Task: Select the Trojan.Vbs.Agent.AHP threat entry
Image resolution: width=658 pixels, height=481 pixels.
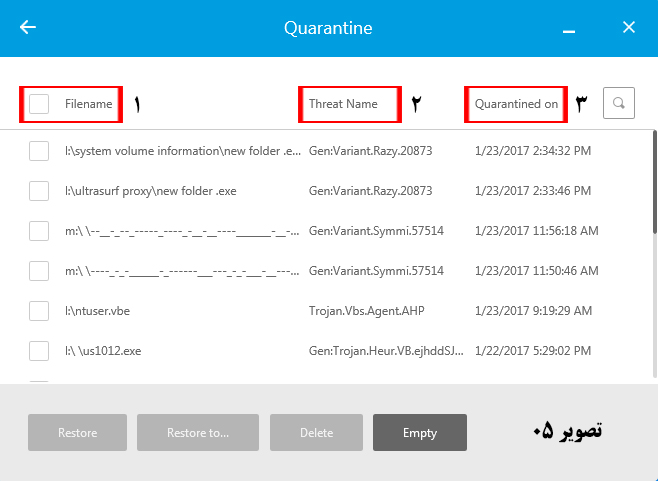Action: [367, 311]
